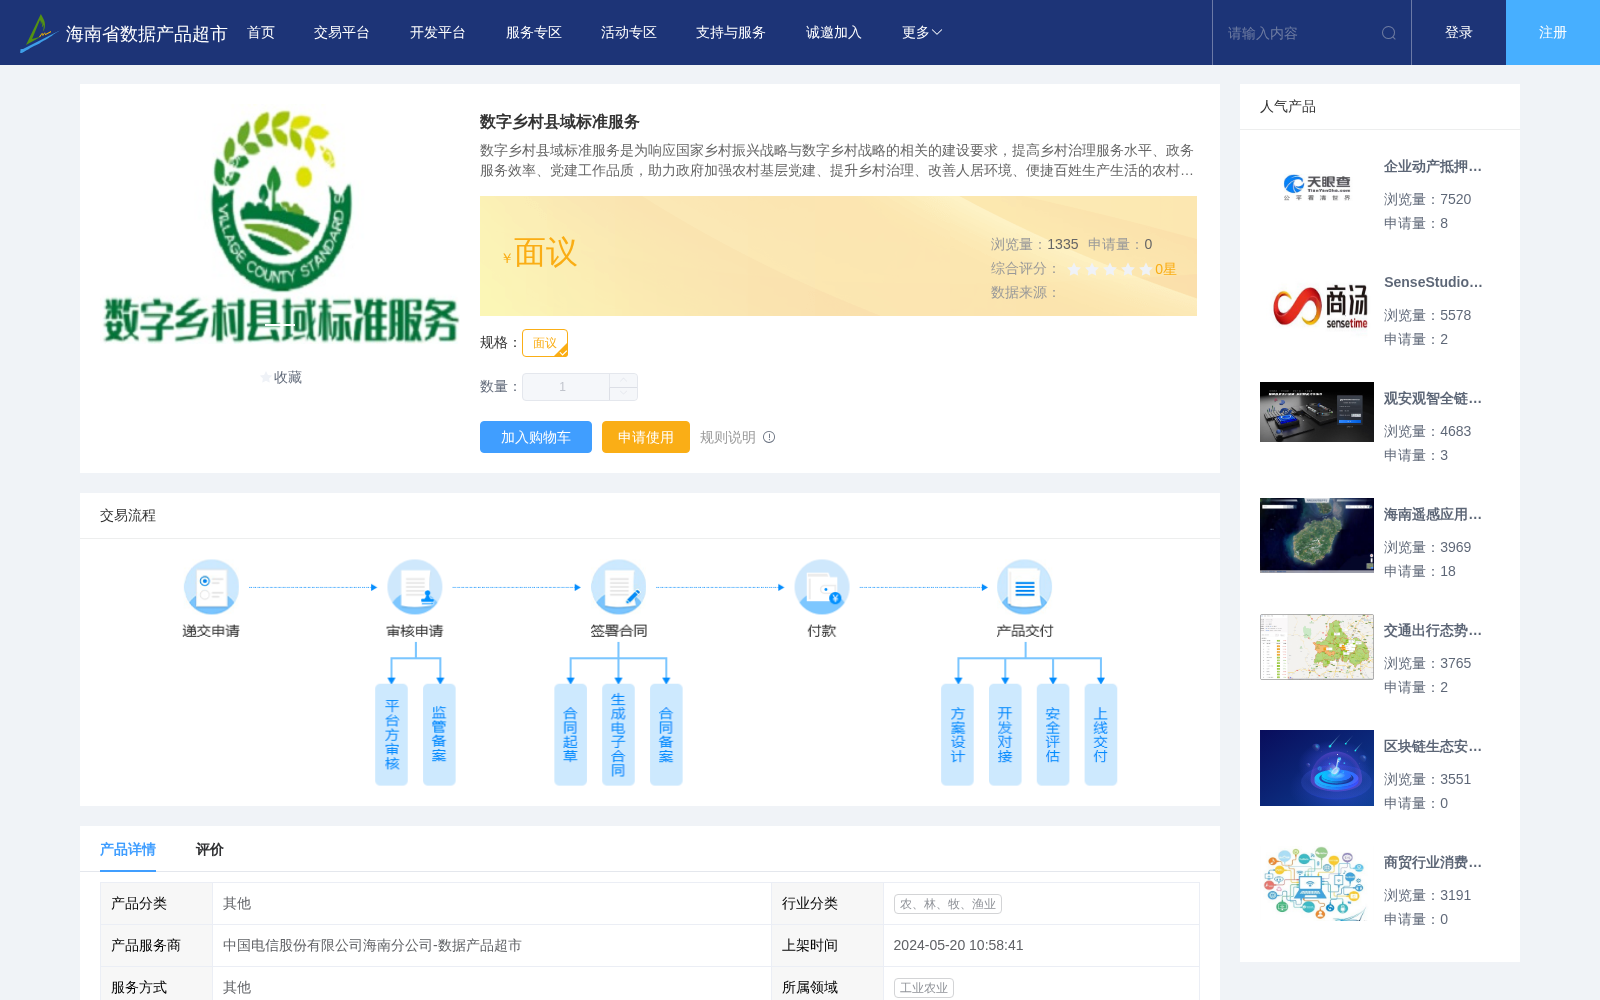
Task: Click the 规则说明 info icon
Action: (x=769, y=437)
